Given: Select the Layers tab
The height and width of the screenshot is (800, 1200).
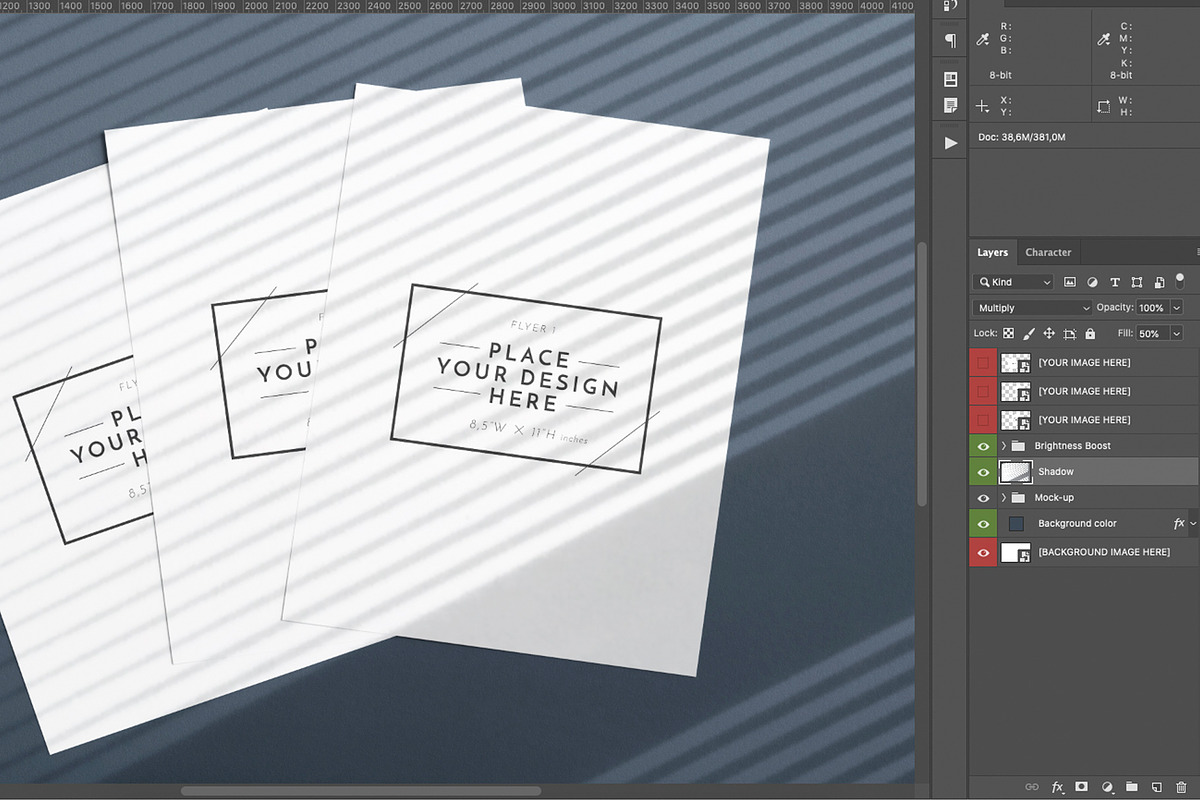Looking at the screenshot, I should 993,253.
